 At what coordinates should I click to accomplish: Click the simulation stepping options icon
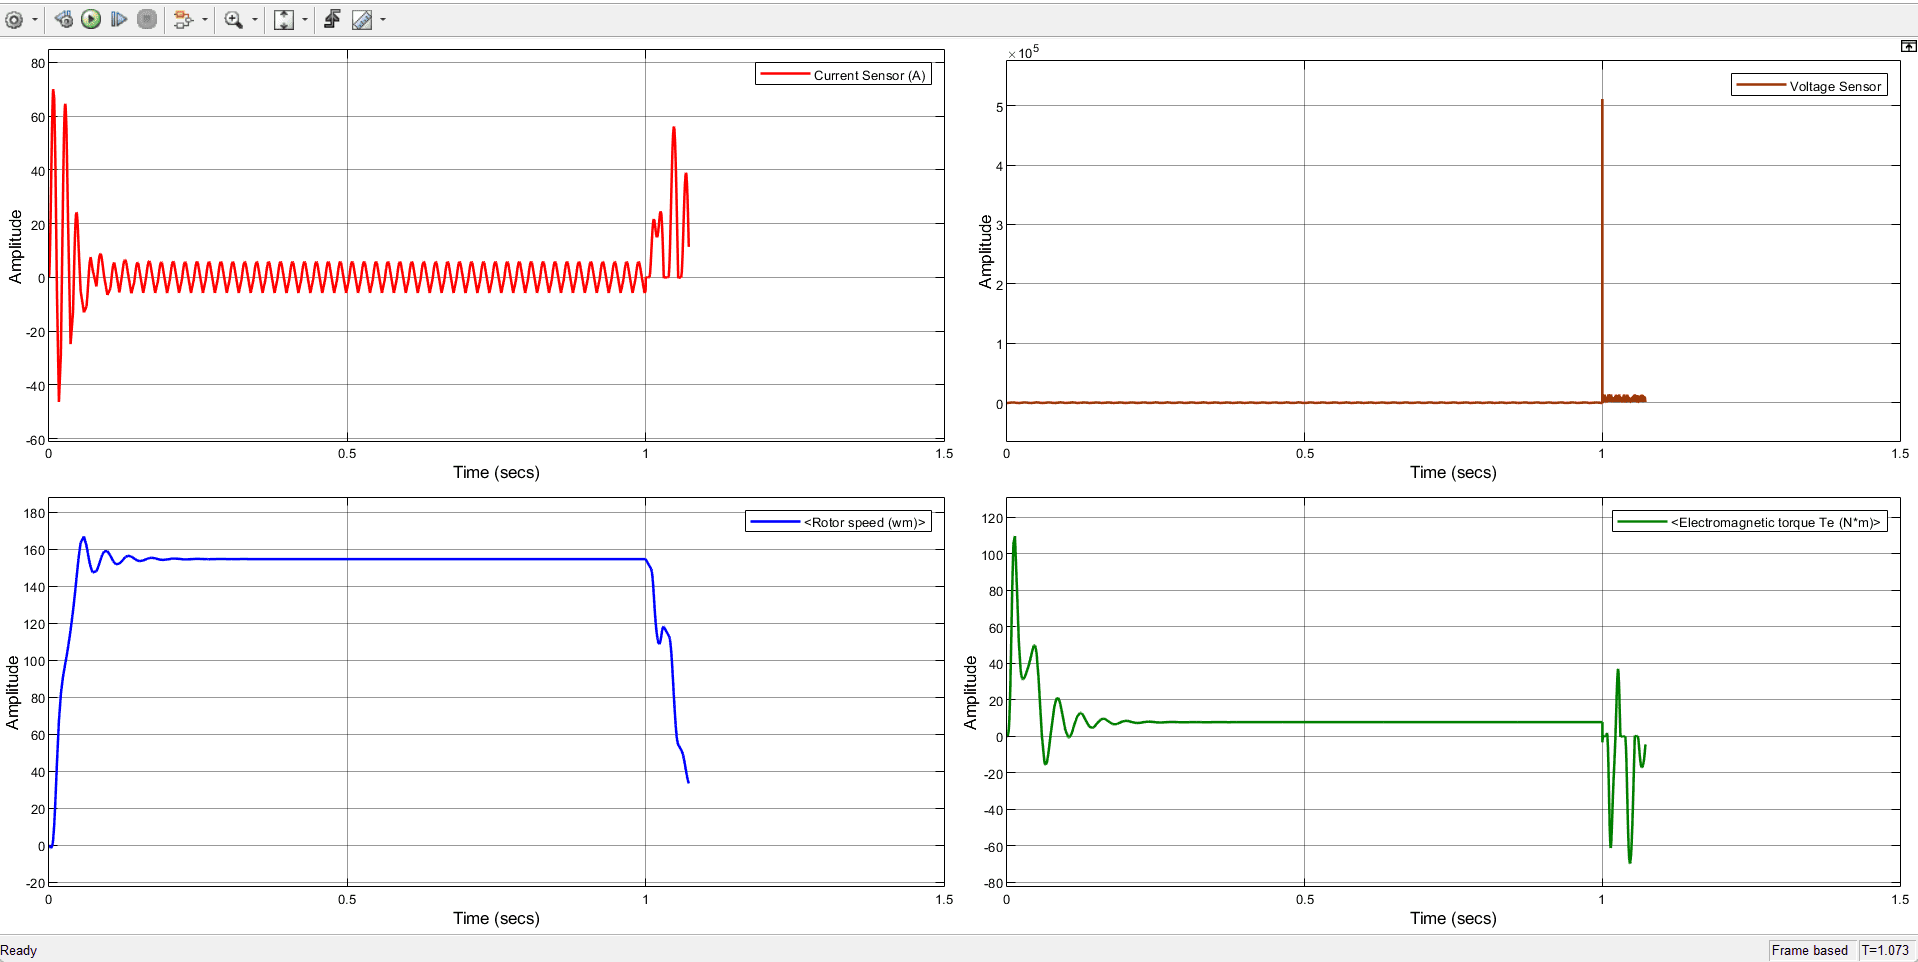(63, 19)
